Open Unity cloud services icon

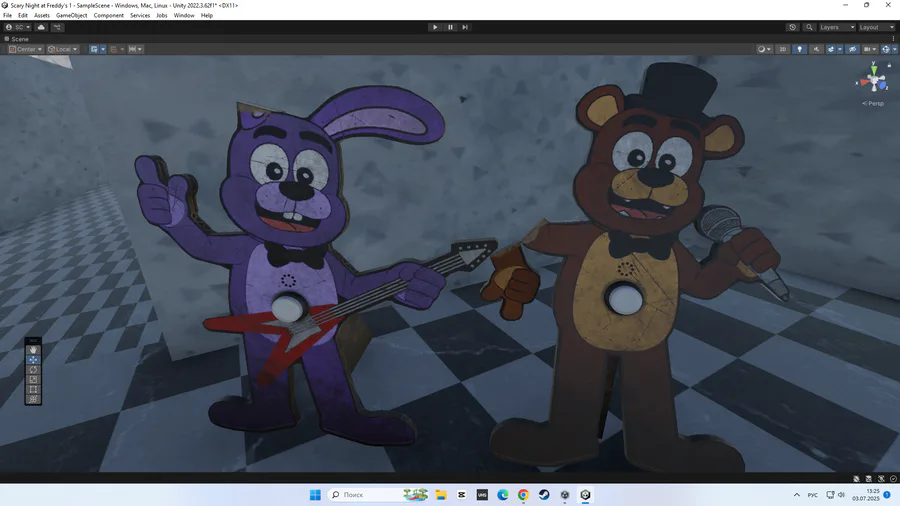pos(41,27)
